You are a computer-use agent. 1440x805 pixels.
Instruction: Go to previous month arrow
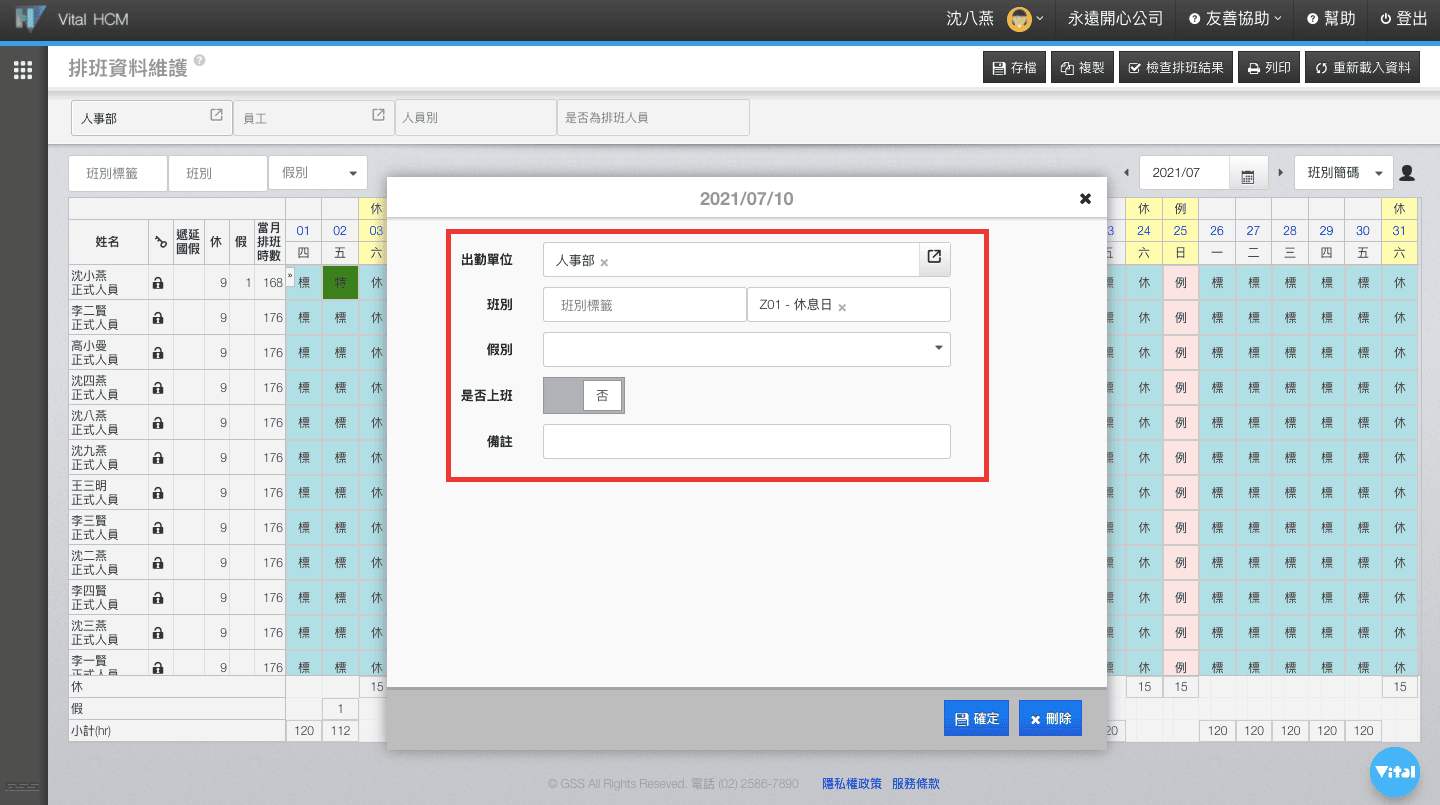click(x=1127, y=173)
